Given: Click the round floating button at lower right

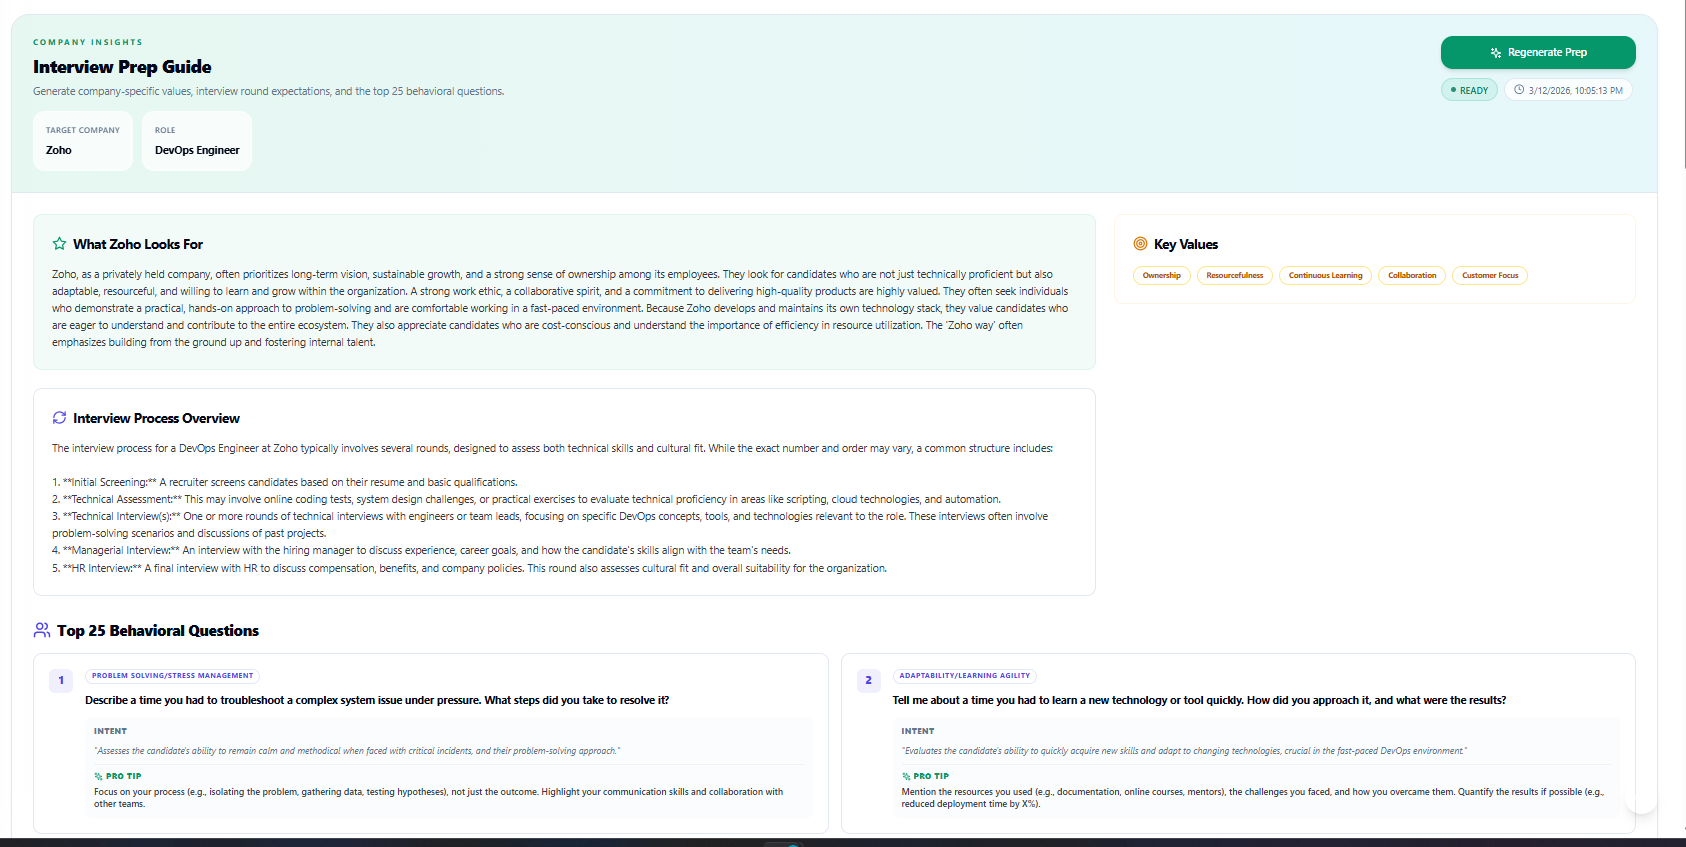Looking at the screenshot, I should click(1641, 797).
